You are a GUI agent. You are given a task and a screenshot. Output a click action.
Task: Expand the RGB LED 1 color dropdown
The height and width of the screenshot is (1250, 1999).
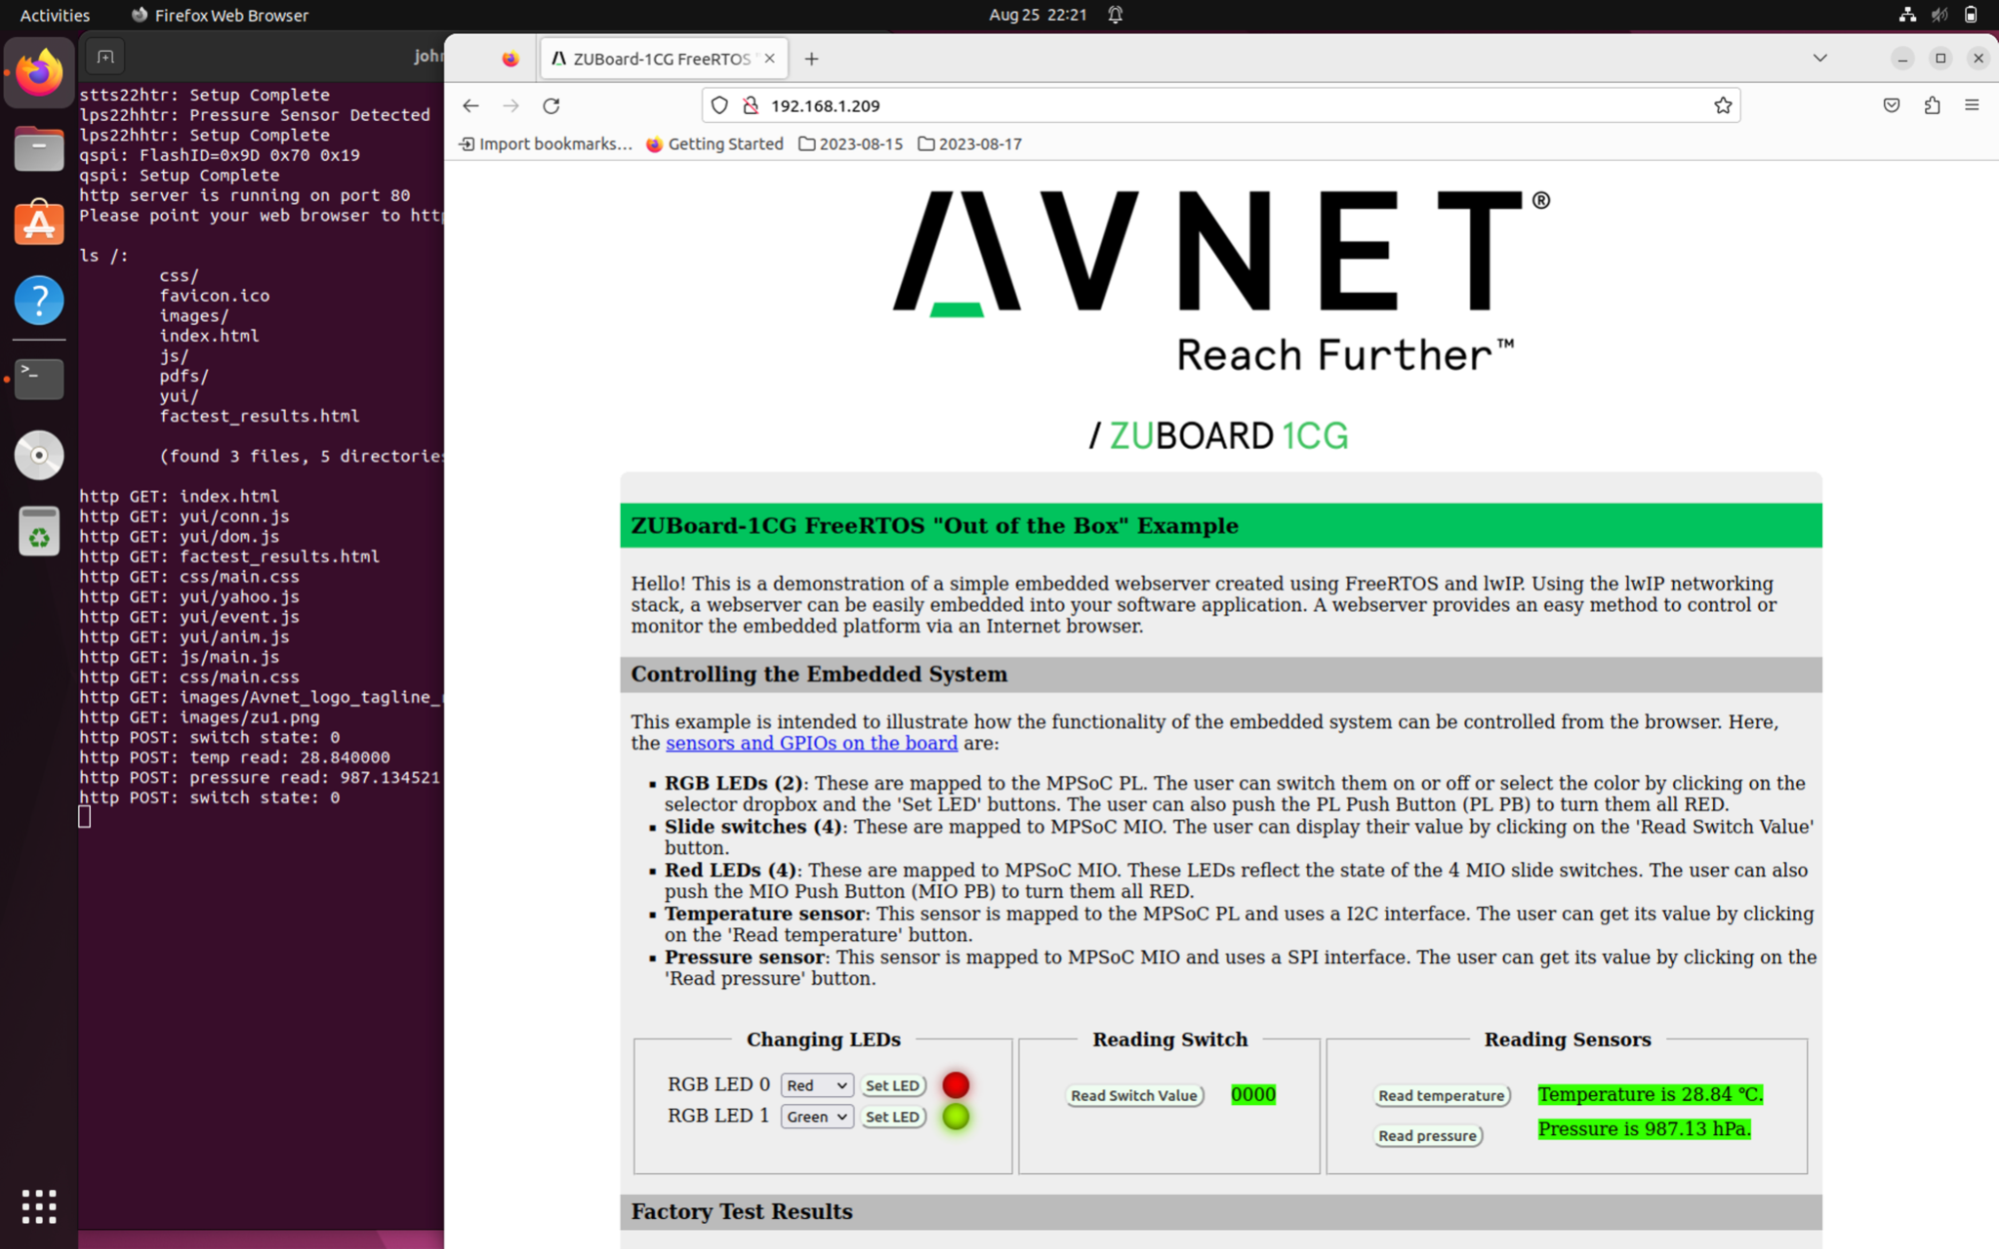(x=816, y=1116)
